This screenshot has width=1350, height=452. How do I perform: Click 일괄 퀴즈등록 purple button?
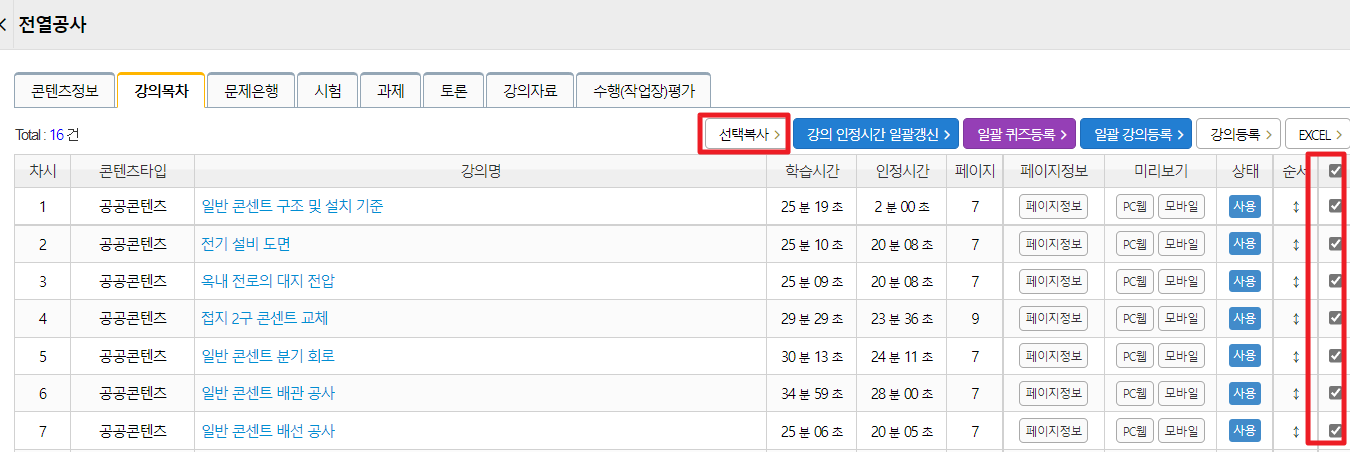click(1020, 133)
